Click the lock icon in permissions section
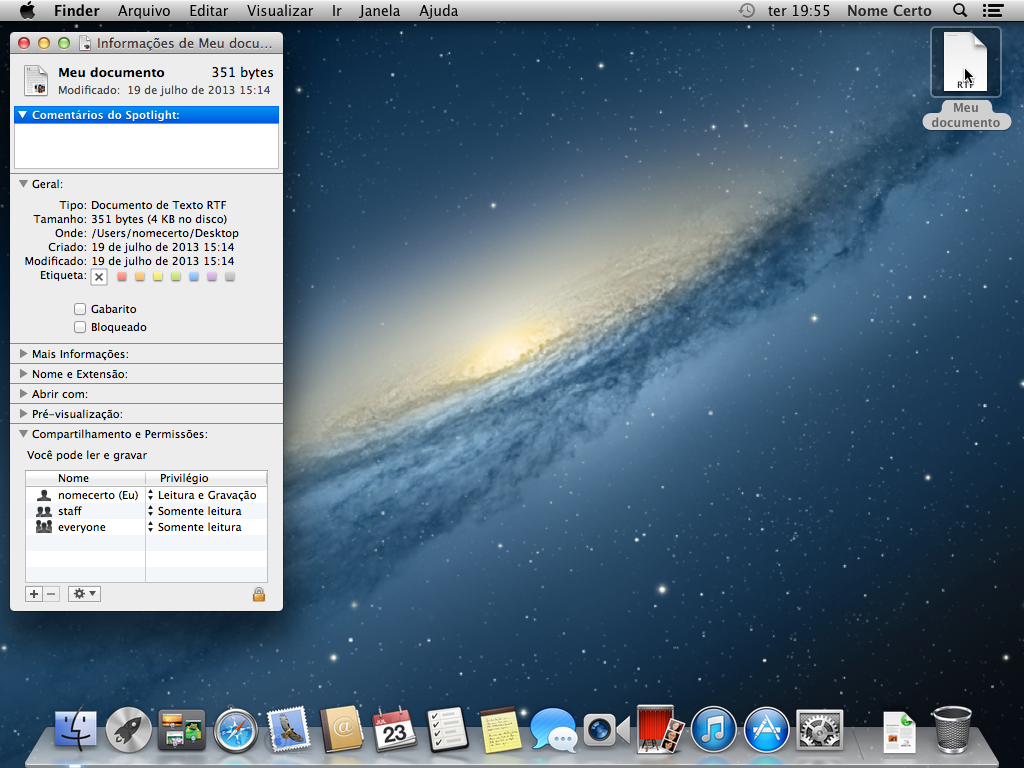Screen dimensions: 1024x768 tap(259, 594)
